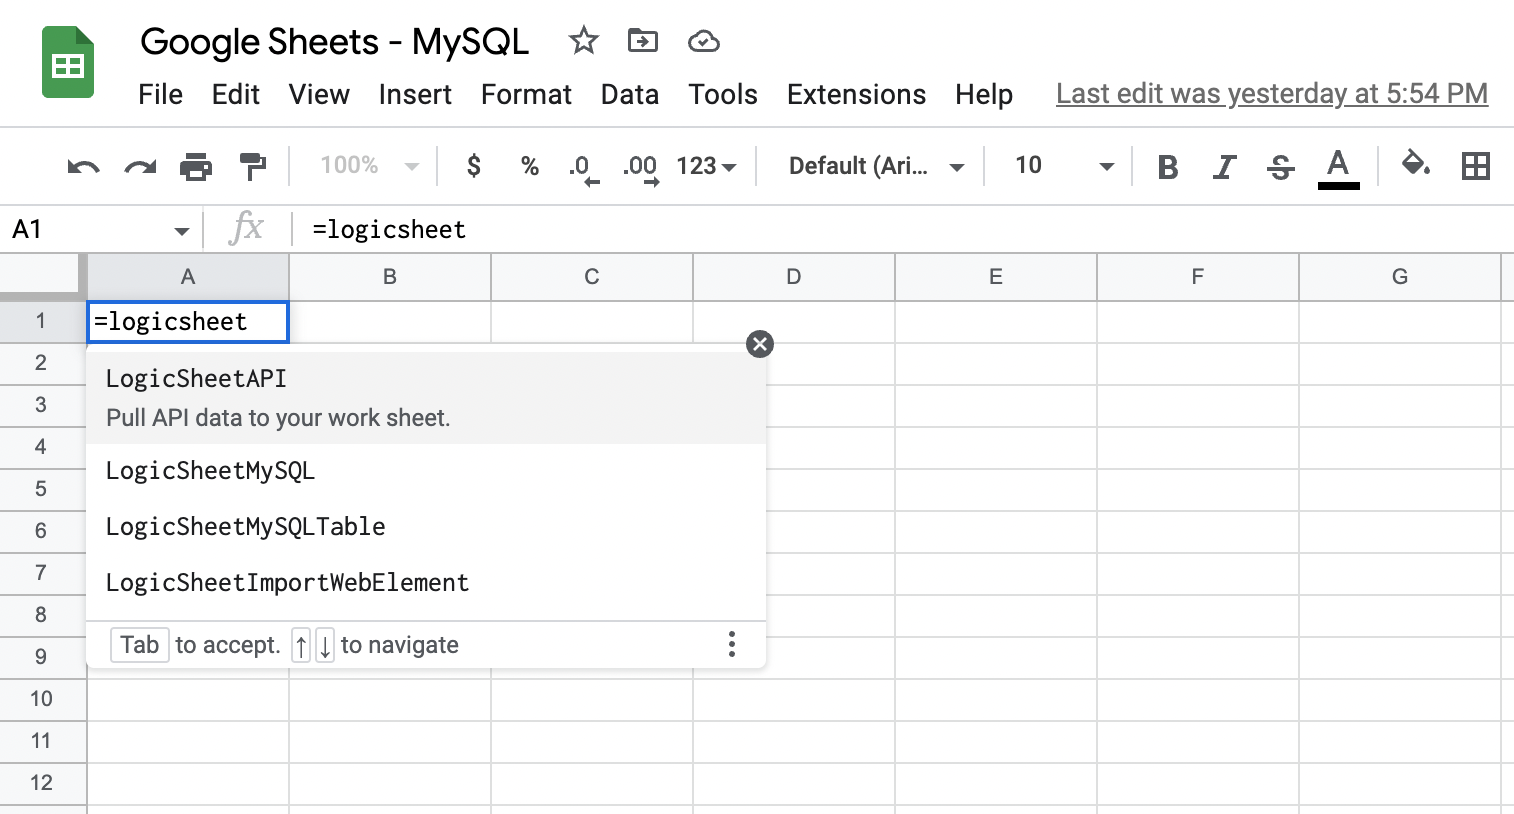Open the Data menu

coord(629,94)
